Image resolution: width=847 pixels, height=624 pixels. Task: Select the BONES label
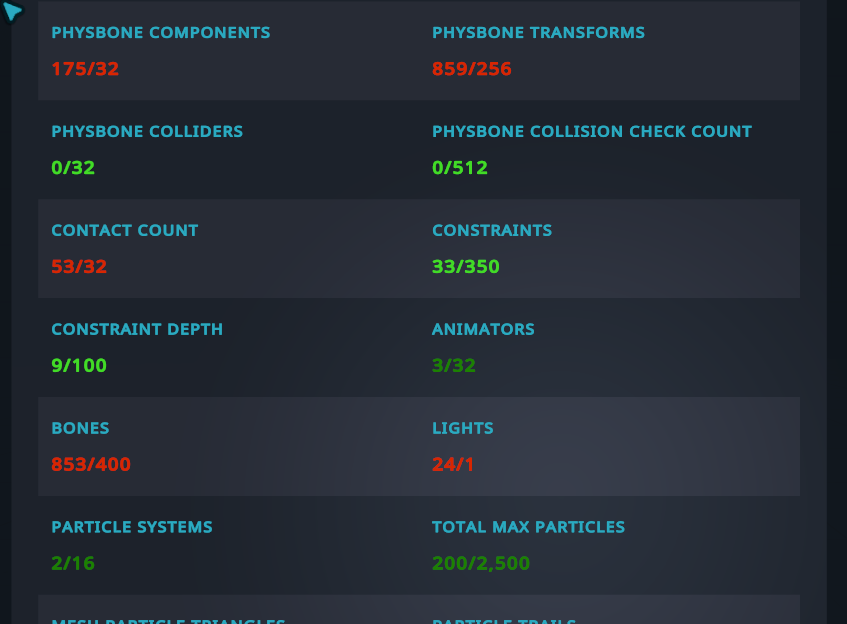click(80, 428)
